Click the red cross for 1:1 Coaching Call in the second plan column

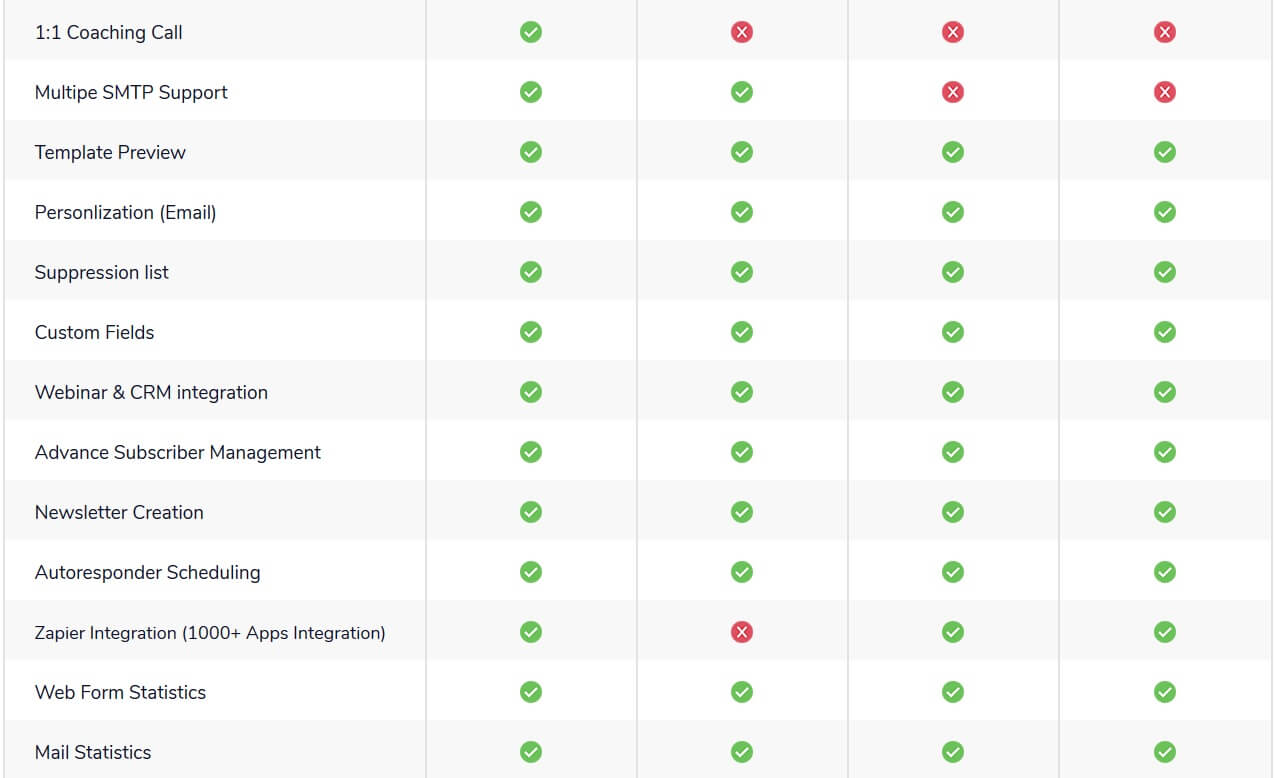(742, 32)
